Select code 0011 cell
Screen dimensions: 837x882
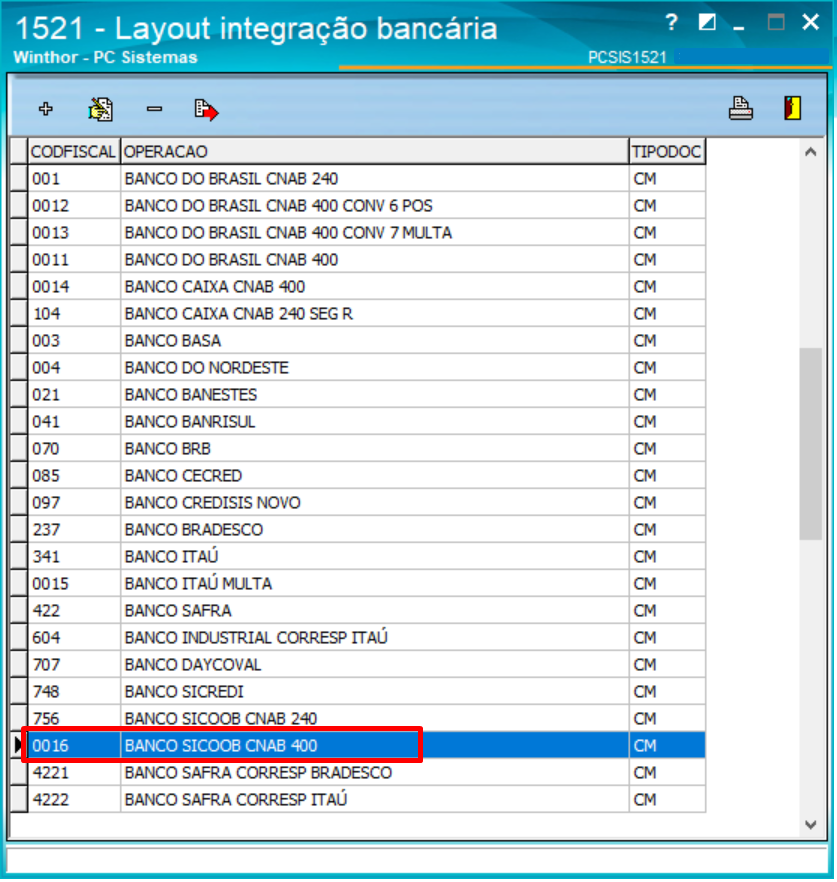(74, 259)
